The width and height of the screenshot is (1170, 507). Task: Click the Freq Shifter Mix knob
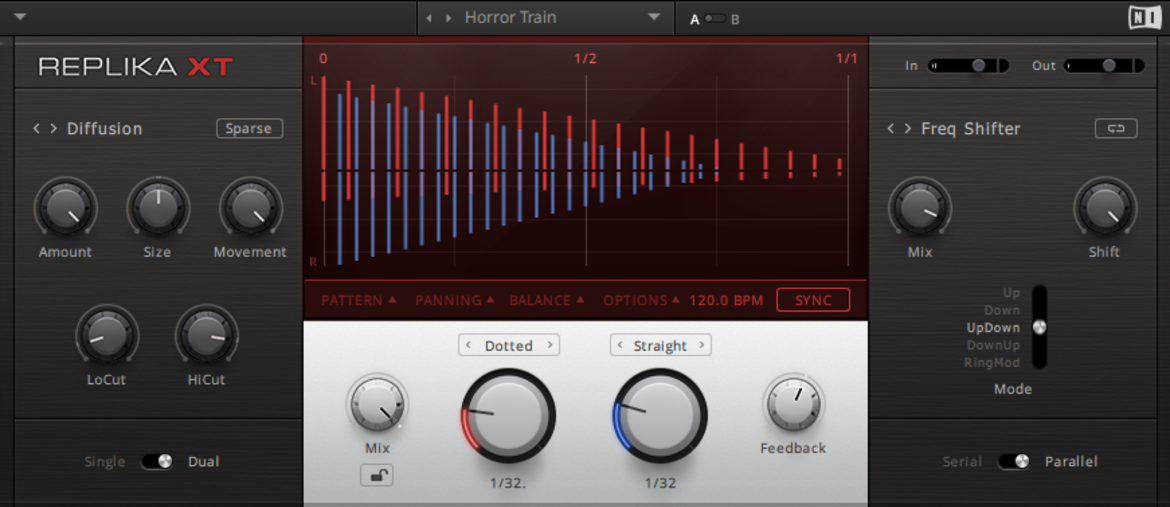coord(920,208)
